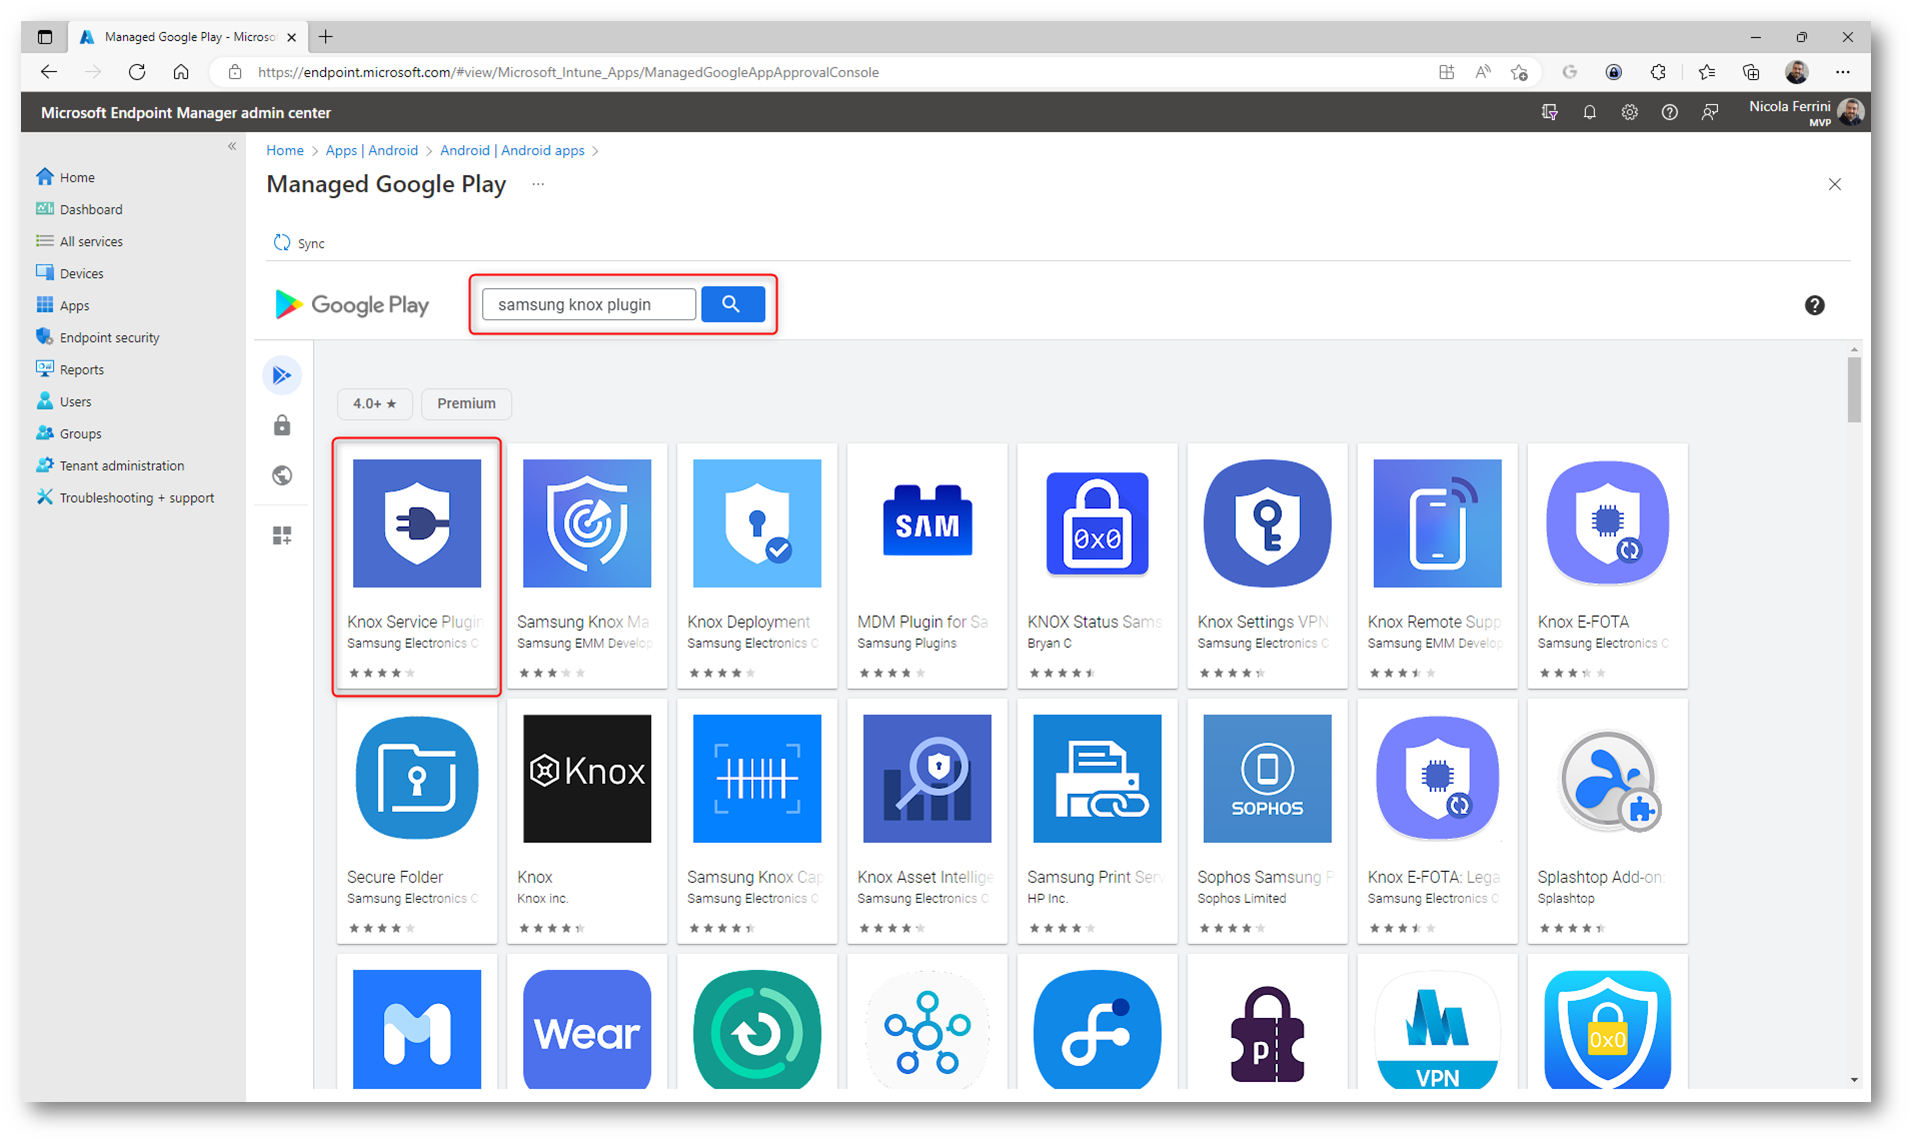
Task: Click the Google Play search button
Action: tap(732, 304)
